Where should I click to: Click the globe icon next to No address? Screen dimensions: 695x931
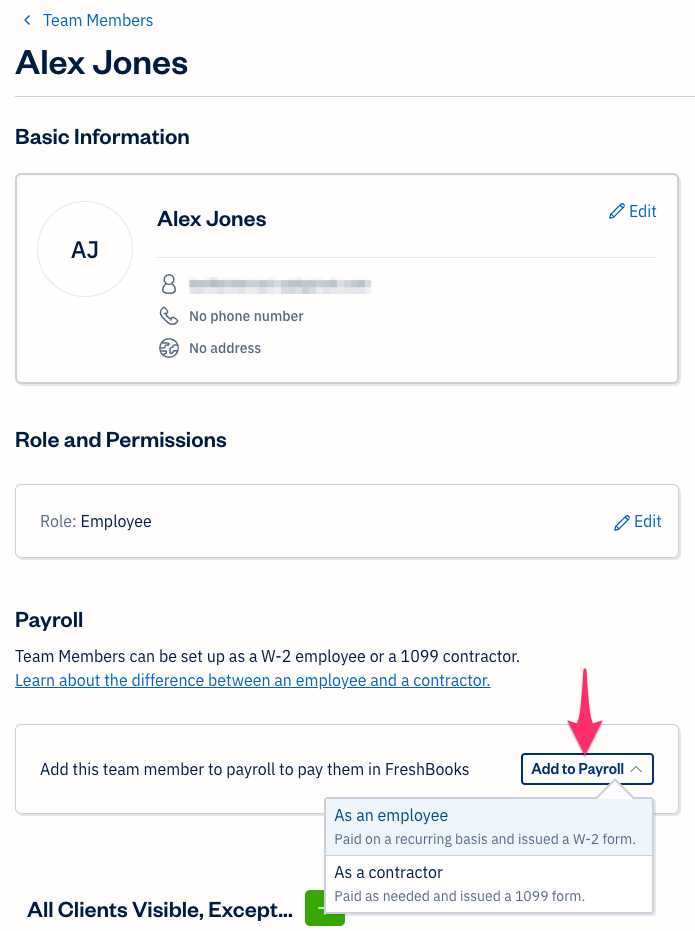click(169, 348)
